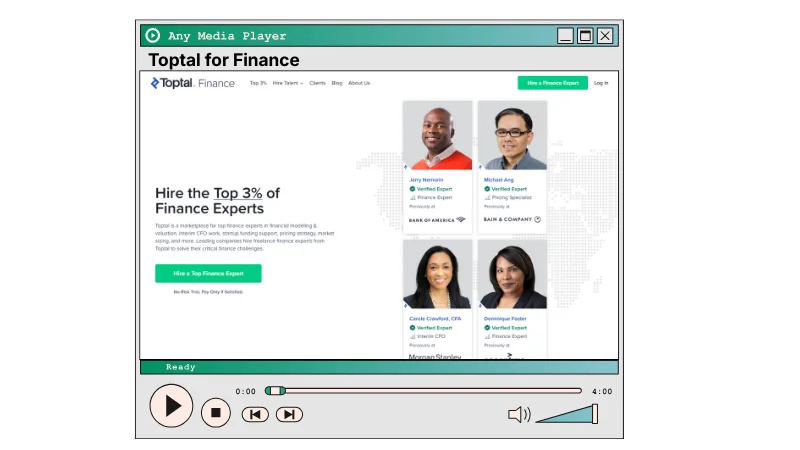Close the Any Media Player window
The height and width of the screenshot is (450, 800).
tap(605, 36)
